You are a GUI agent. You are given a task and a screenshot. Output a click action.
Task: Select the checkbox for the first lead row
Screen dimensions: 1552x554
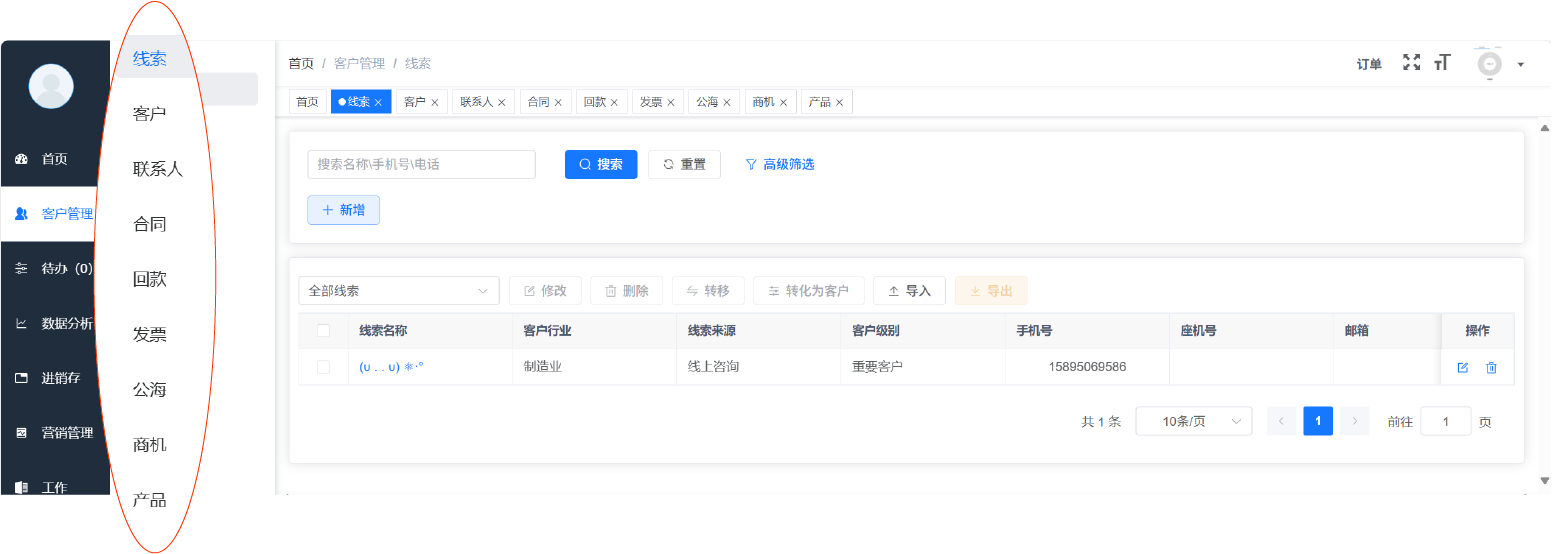click(x=323, y=367)
